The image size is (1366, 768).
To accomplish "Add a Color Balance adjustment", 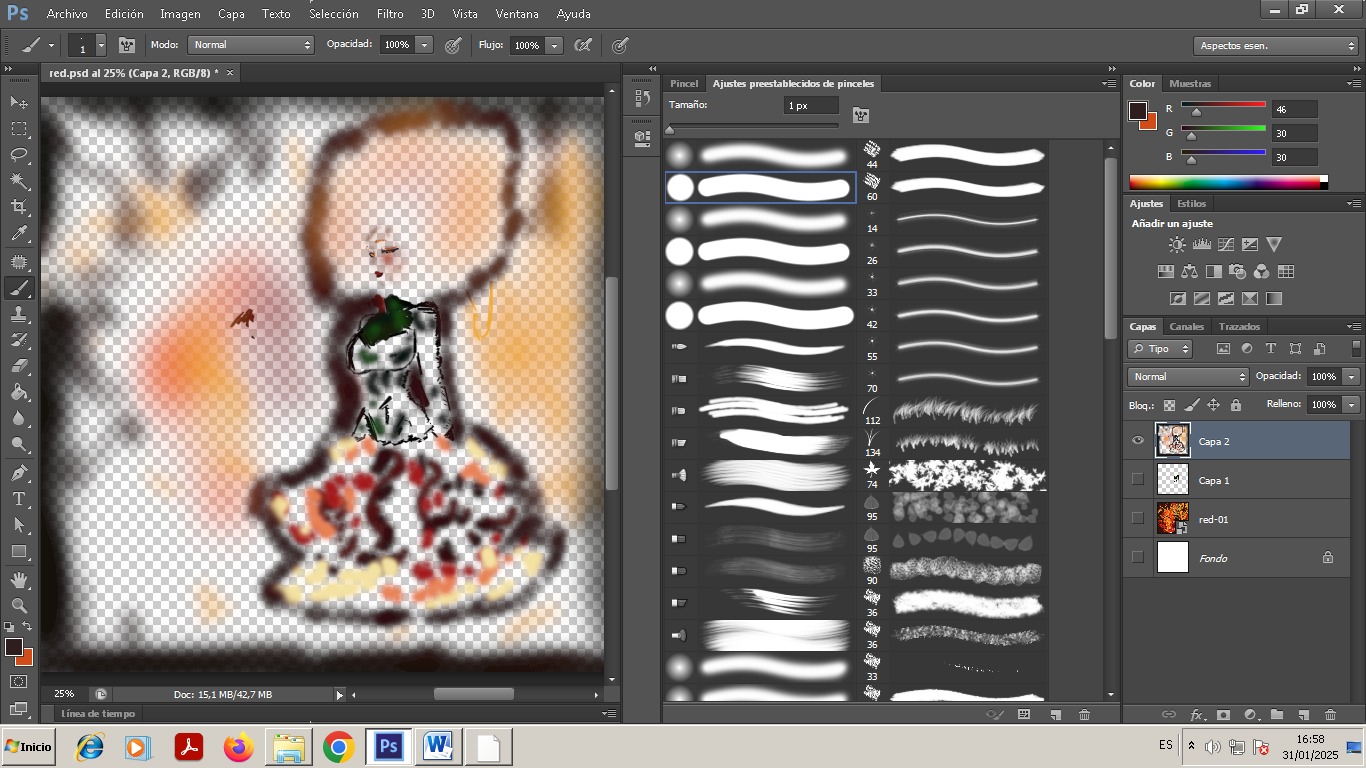I will pyautogui.click(x=1189, y=271).
